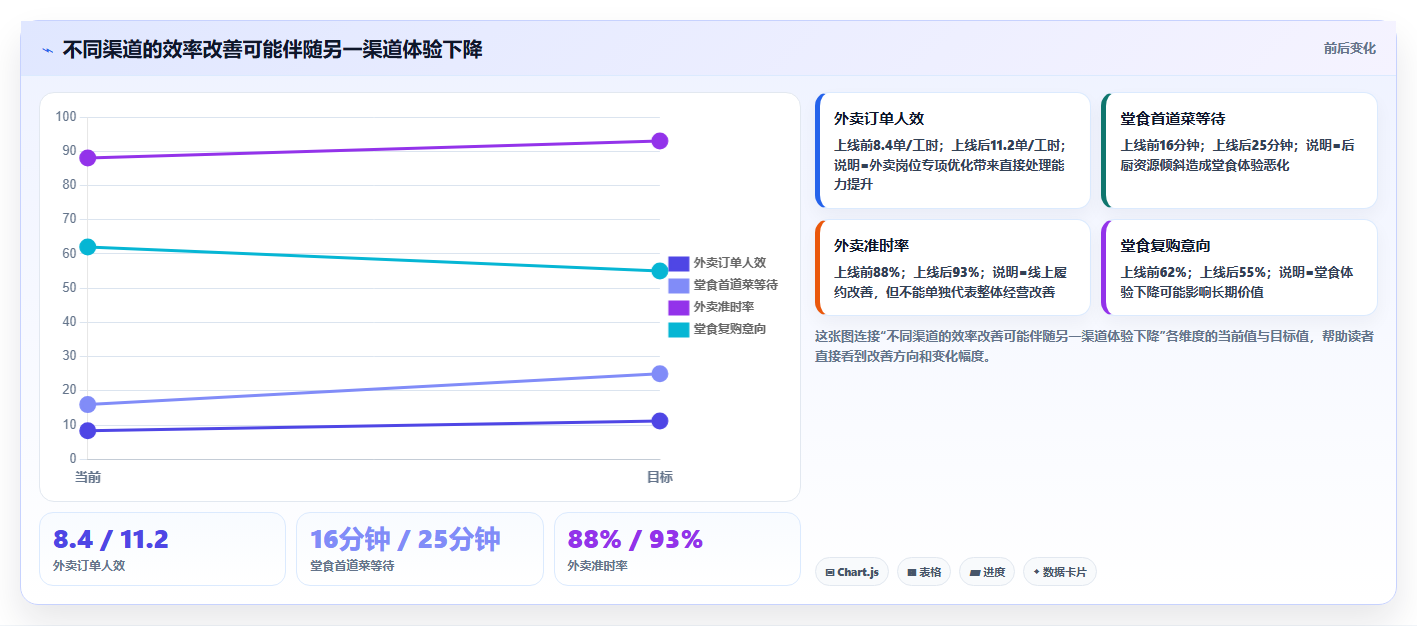Click the 8.4 / 11.2 stat tile
This screenshot has width=1417, height=626.
click(162, 549)
